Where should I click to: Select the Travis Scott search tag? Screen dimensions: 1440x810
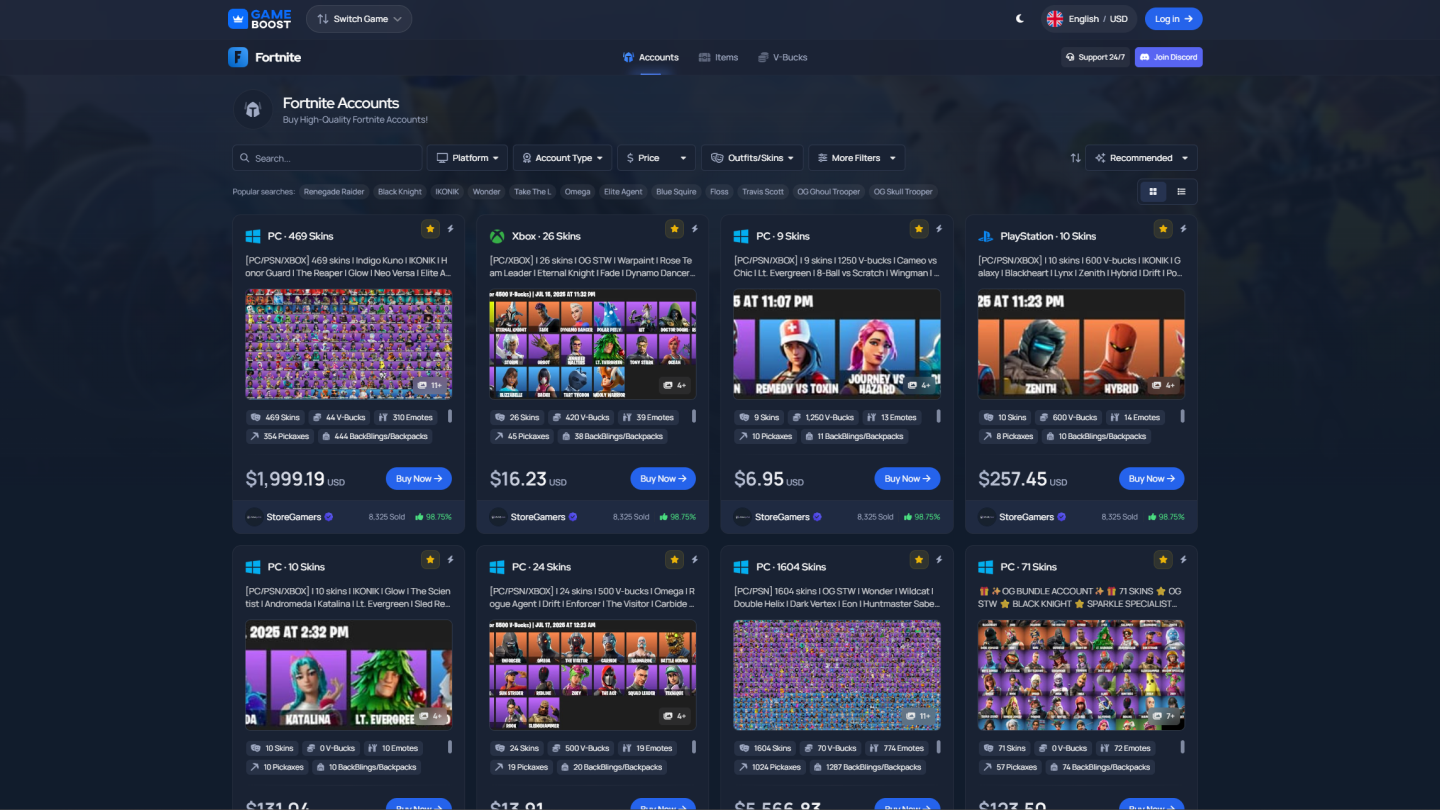click(x=763, y=192)
